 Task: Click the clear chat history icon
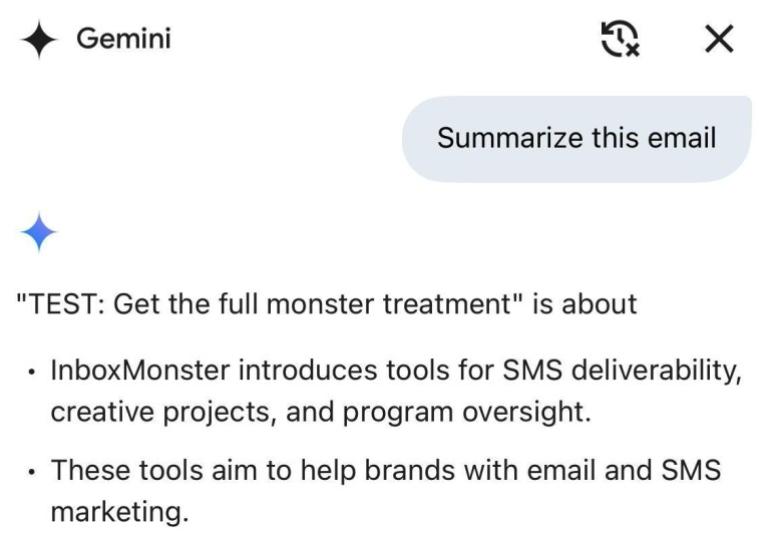coord(619,40)
